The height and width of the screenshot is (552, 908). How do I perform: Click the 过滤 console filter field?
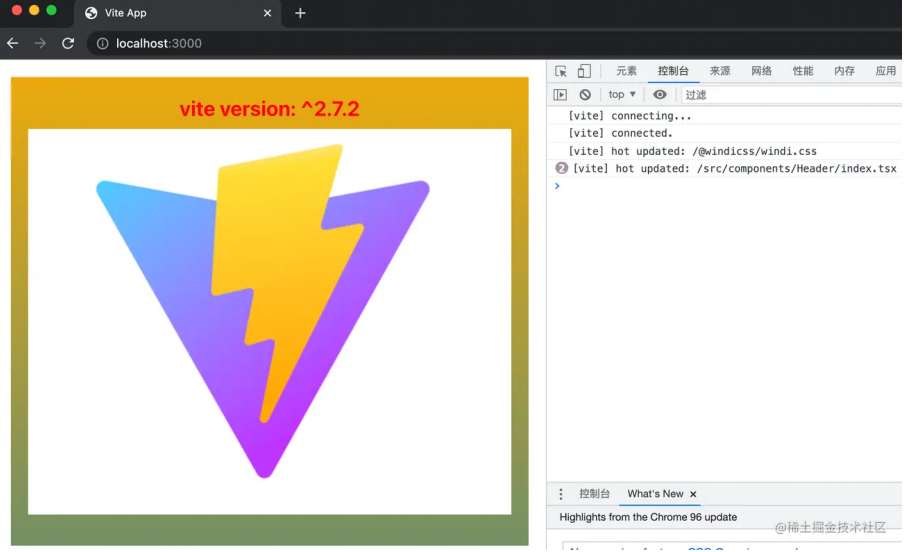pyautogui.click(x=780, y=95)
